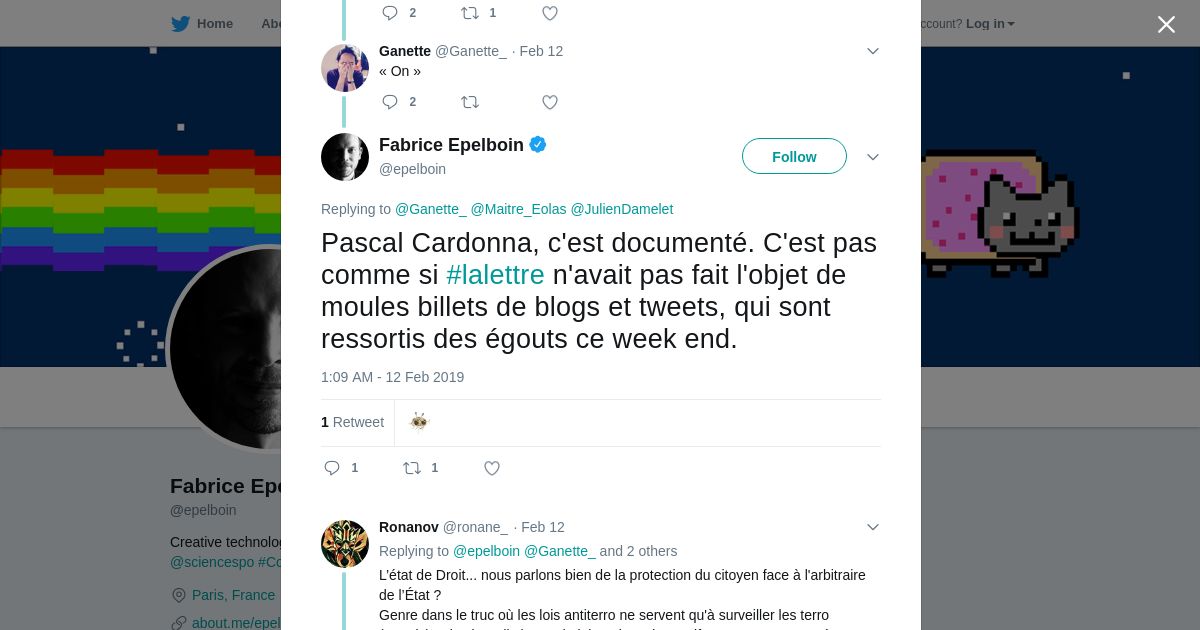This screenshot has width=1200, height=630.
Task: Open Ronanov tweet options chevron
Action: (x=872, y=527)
